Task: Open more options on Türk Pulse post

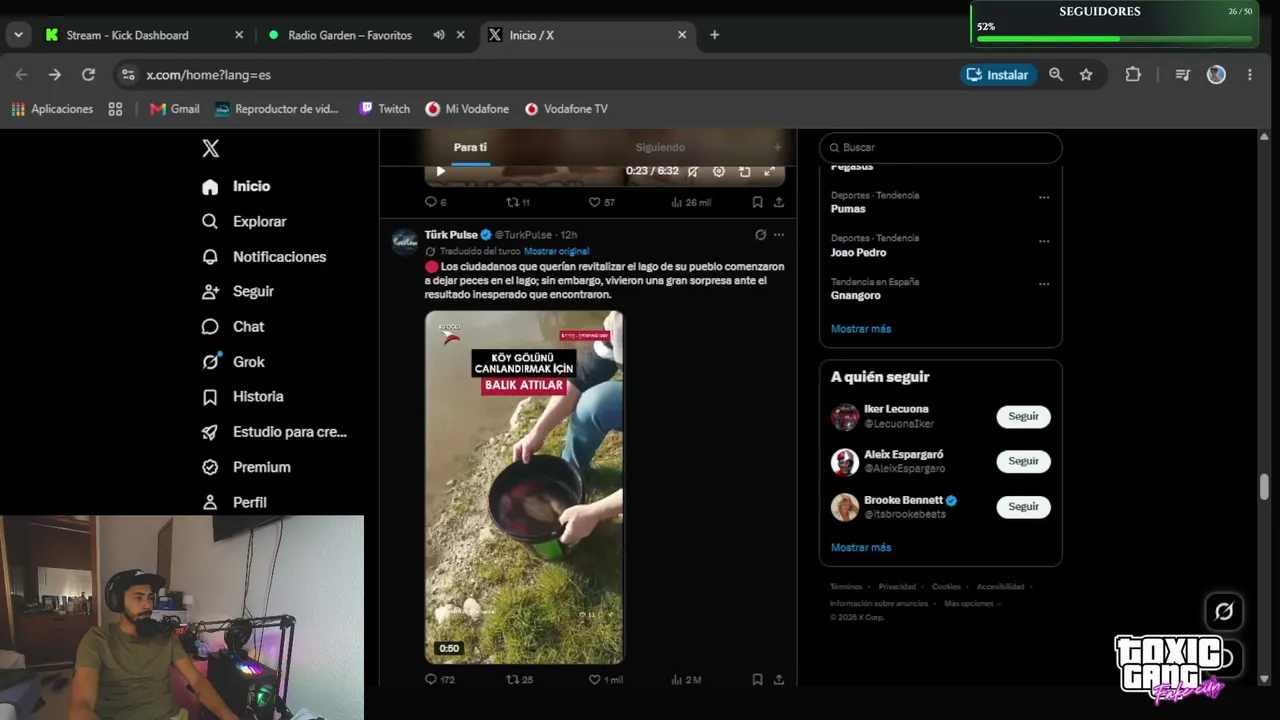Action: [x=779, y=235]
